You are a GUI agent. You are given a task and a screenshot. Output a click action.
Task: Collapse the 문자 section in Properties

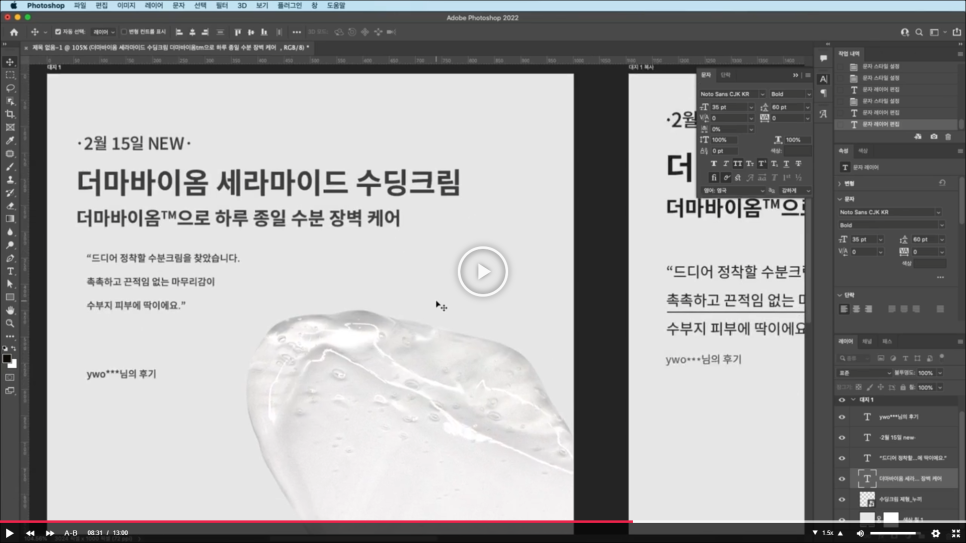[840, 199]
